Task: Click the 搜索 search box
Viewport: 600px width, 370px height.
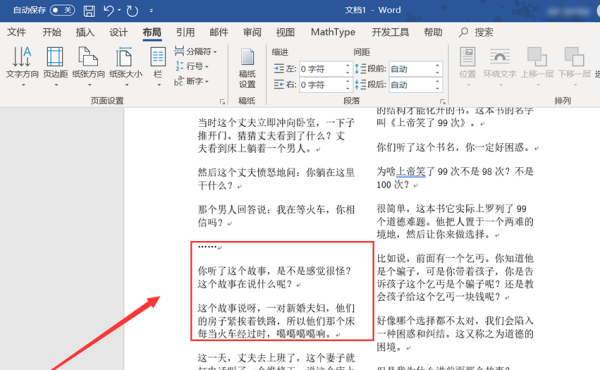Action: pos(484,33)
